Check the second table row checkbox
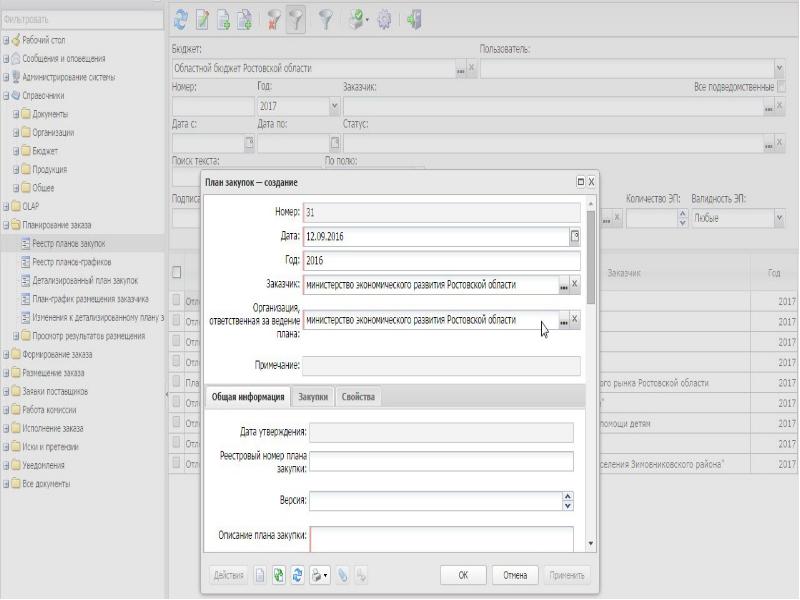 (x=177, y=320)
